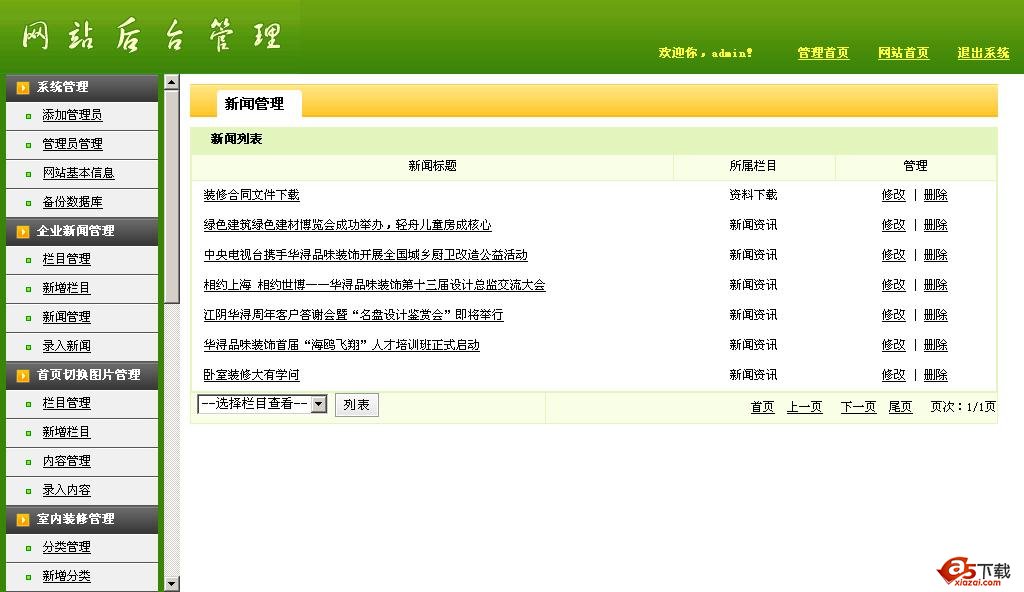Click the 室内装修管理 section arrow icon
1024x592 pixels.
pos(23,519)
